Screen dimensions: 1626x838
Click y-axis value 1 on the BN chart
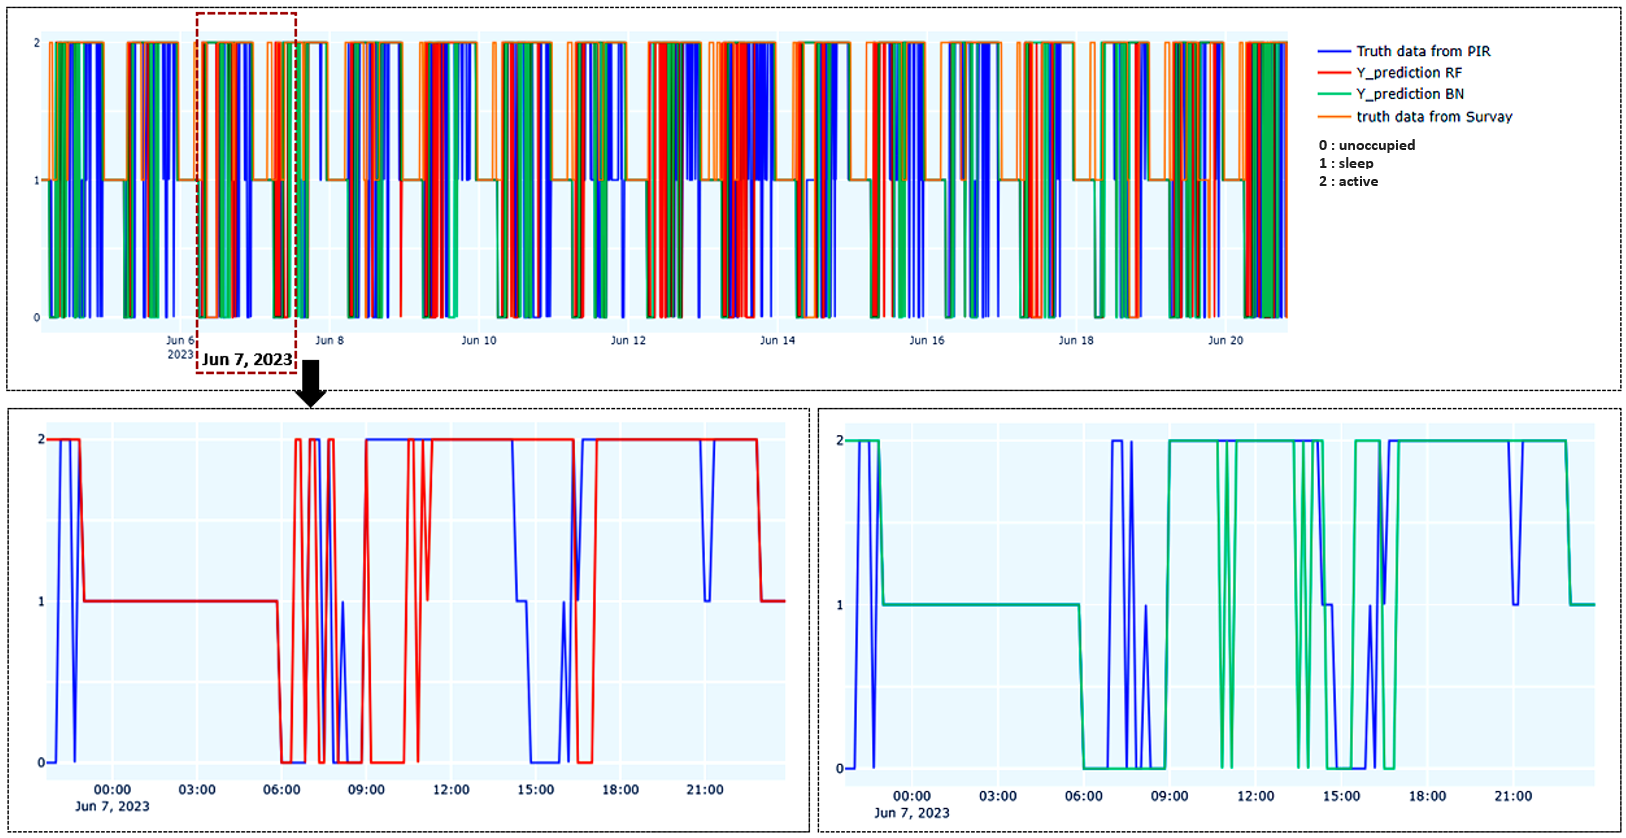840,605
